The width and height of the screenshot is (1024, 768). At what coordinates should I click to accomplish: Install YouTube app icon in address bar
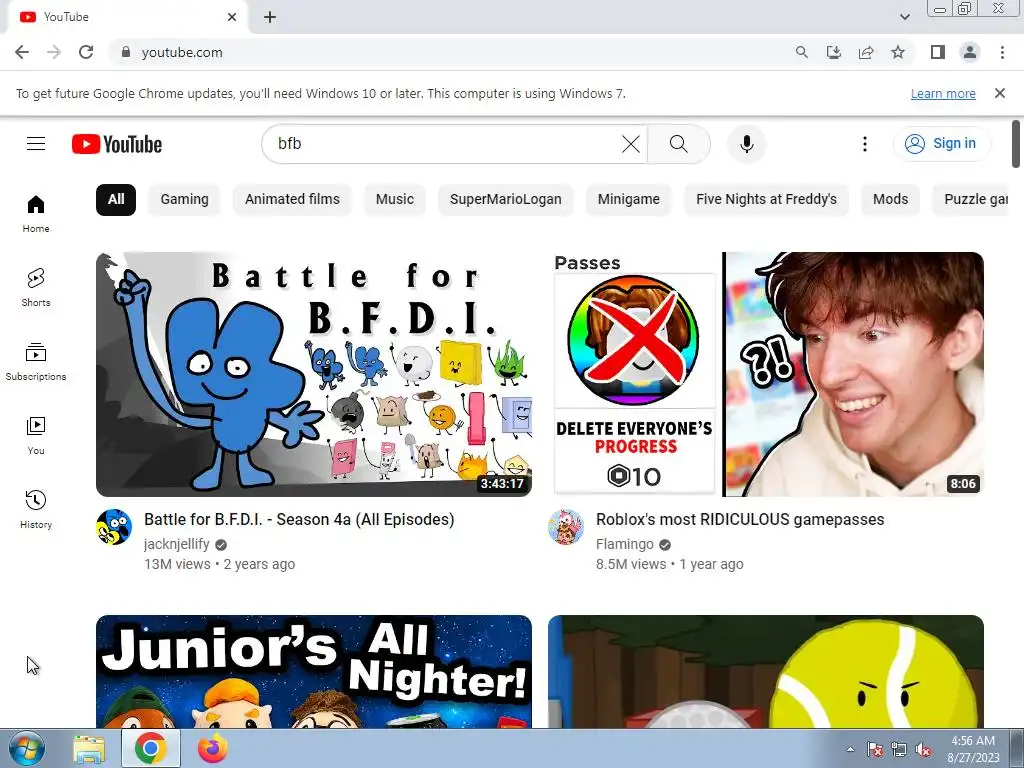(x=833, y=52)
